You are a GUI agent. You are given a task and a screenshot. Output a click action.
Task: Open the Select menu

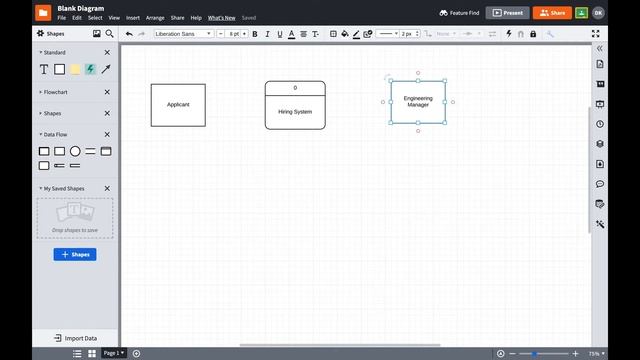(95, 18)
